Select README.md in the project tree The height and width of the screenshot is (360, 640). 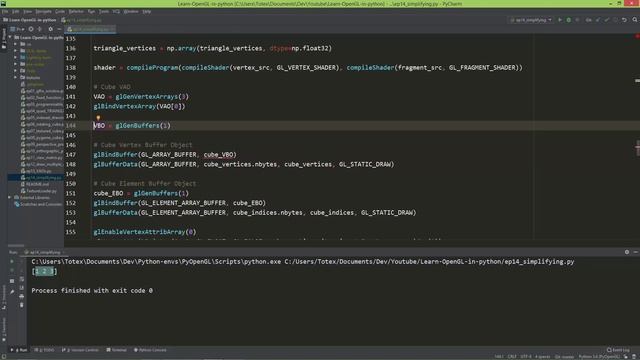(x=34, y=184)
